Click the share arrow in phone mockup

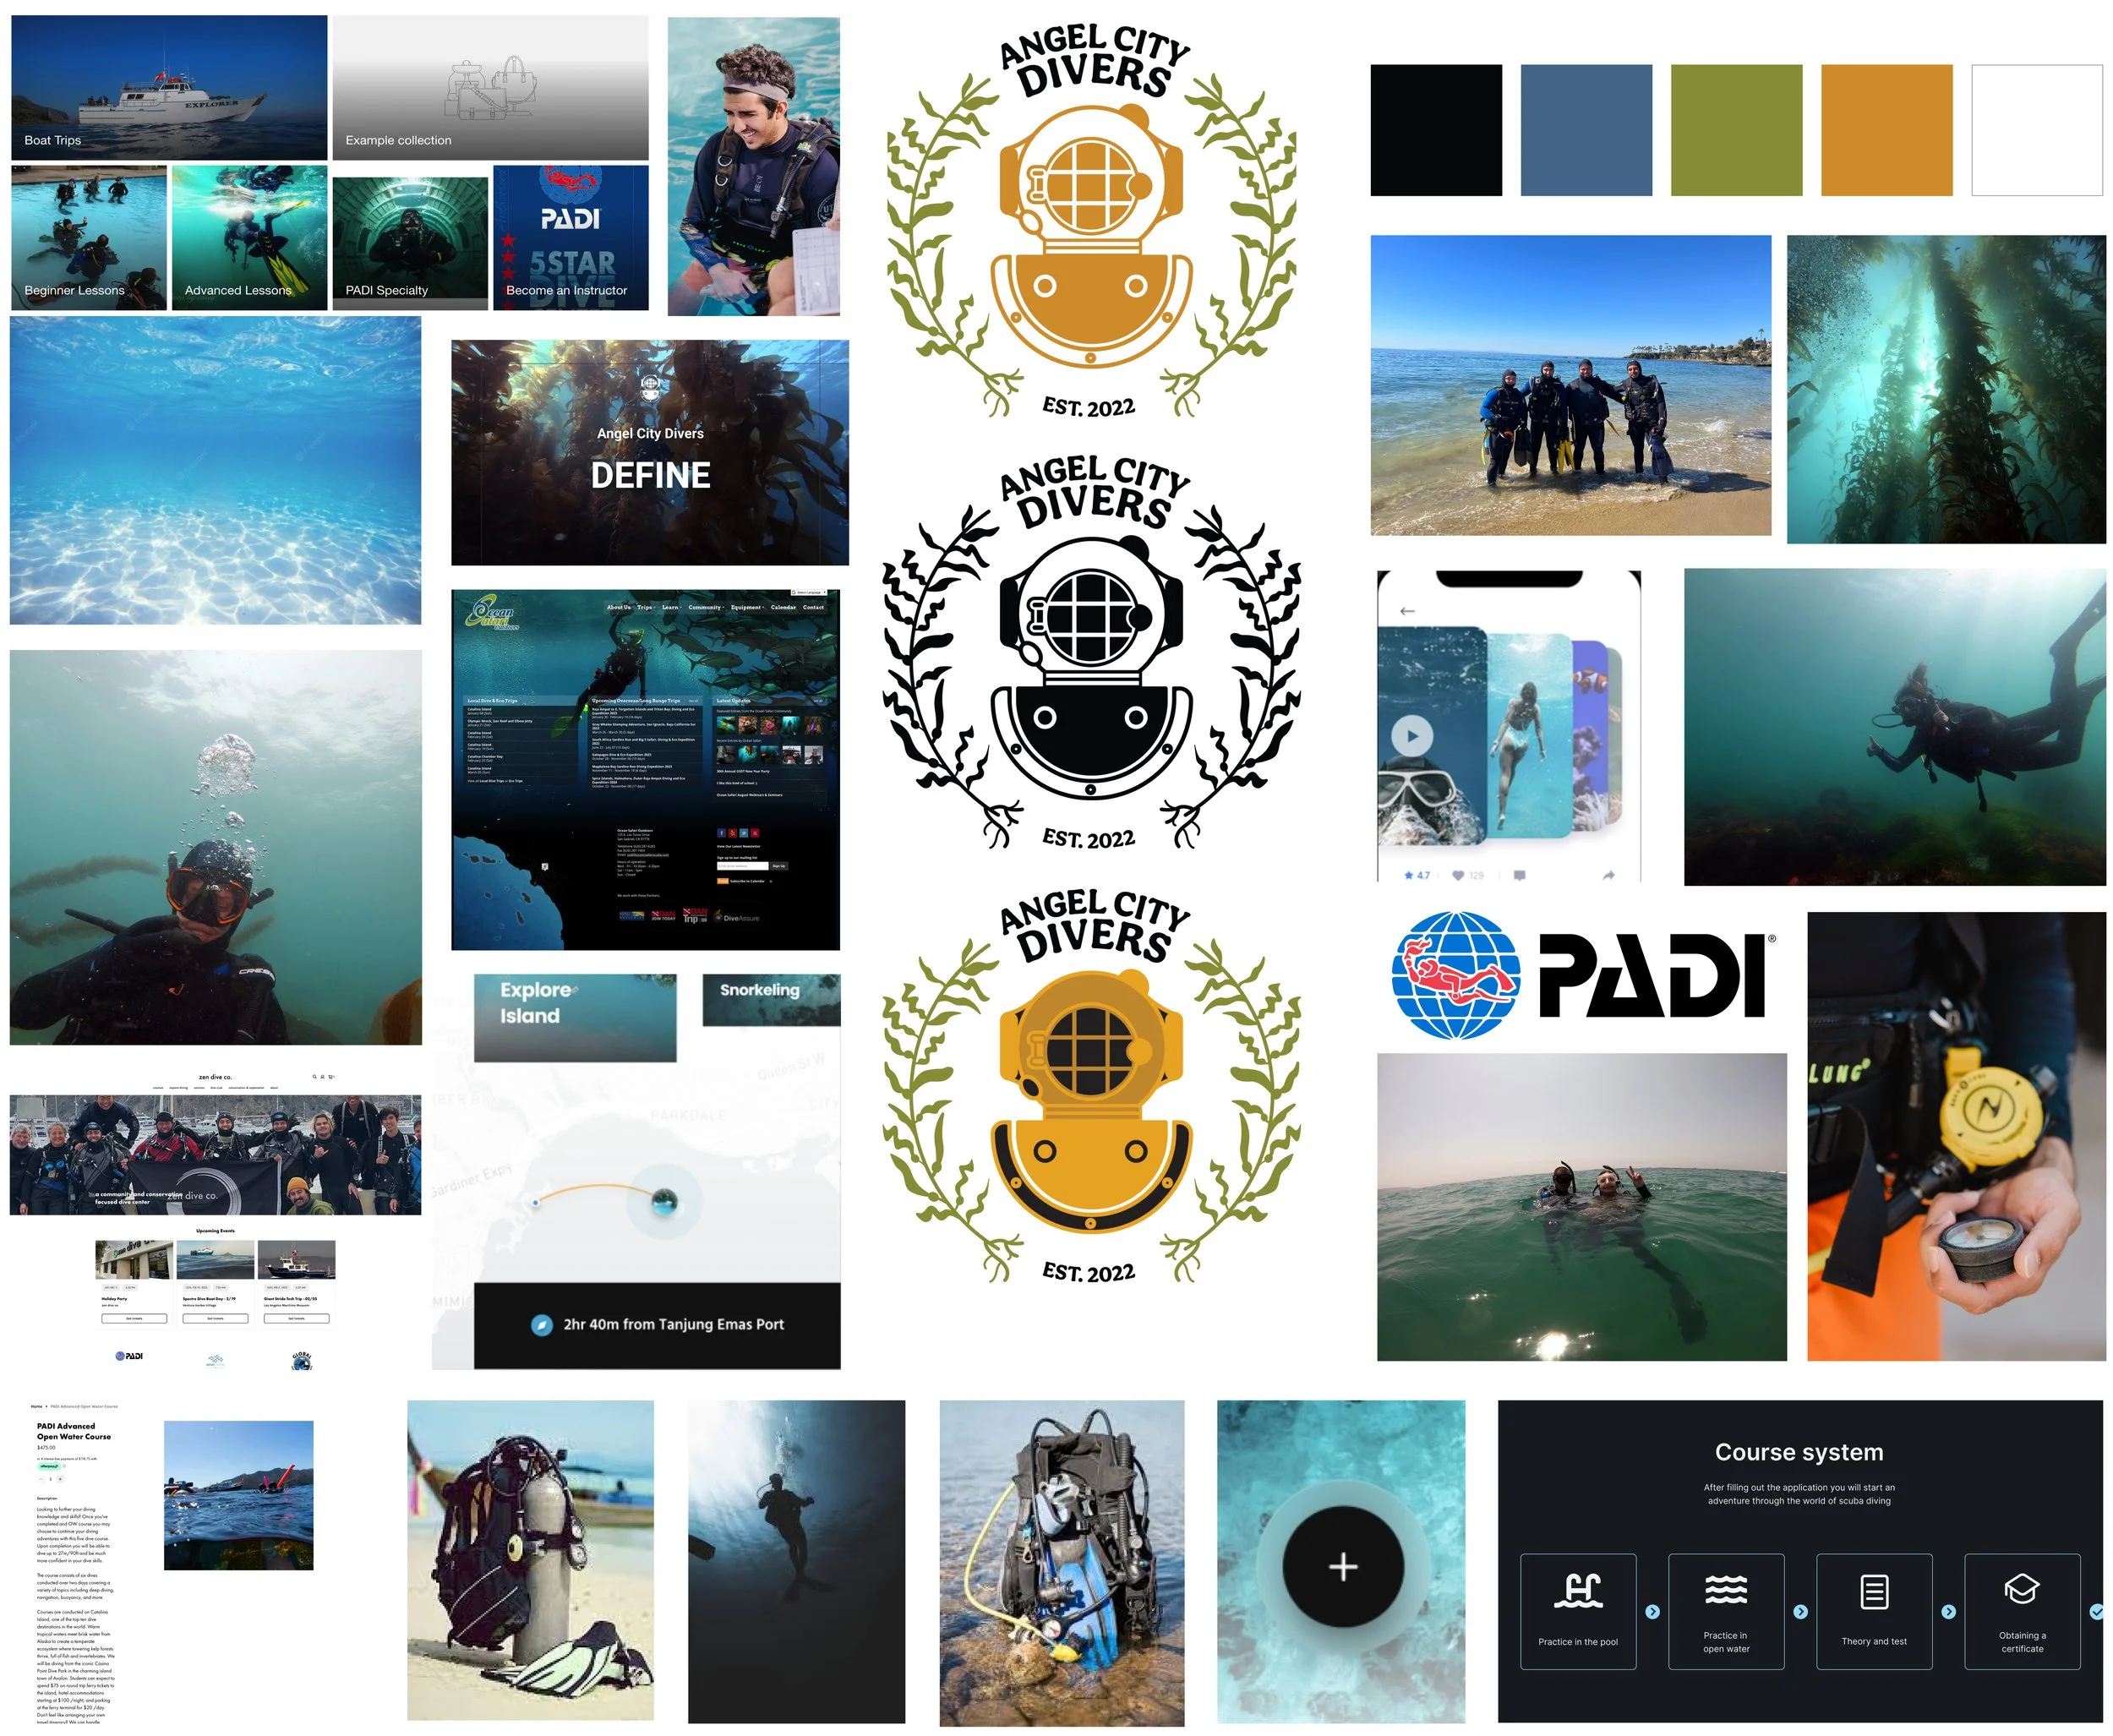(x=1608, y=875)
